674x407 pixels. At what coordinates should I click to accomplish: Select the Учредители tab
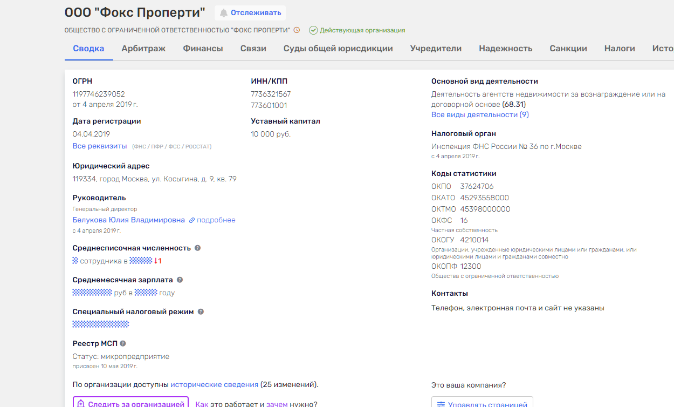[x=435, y=48]
